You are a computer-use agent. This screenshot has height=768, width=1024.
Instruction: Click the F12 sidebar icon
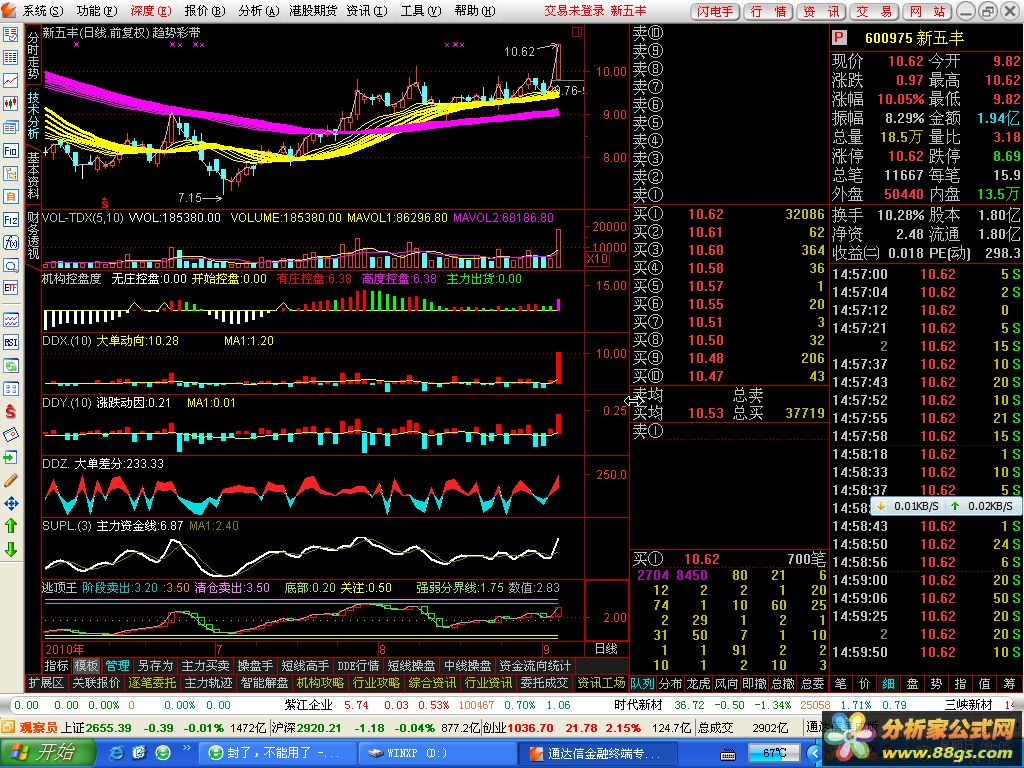coord(10,220)
